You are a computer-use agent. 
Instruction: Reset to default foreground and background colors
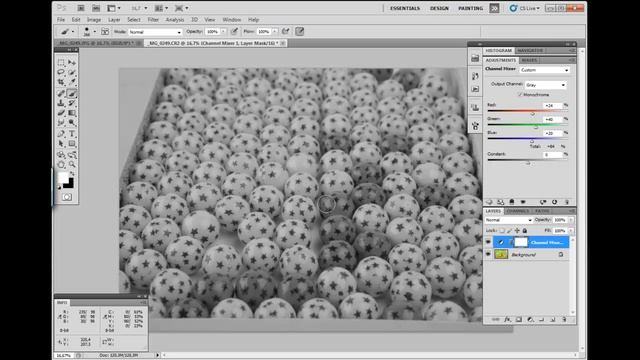click(x=60, y=187)
